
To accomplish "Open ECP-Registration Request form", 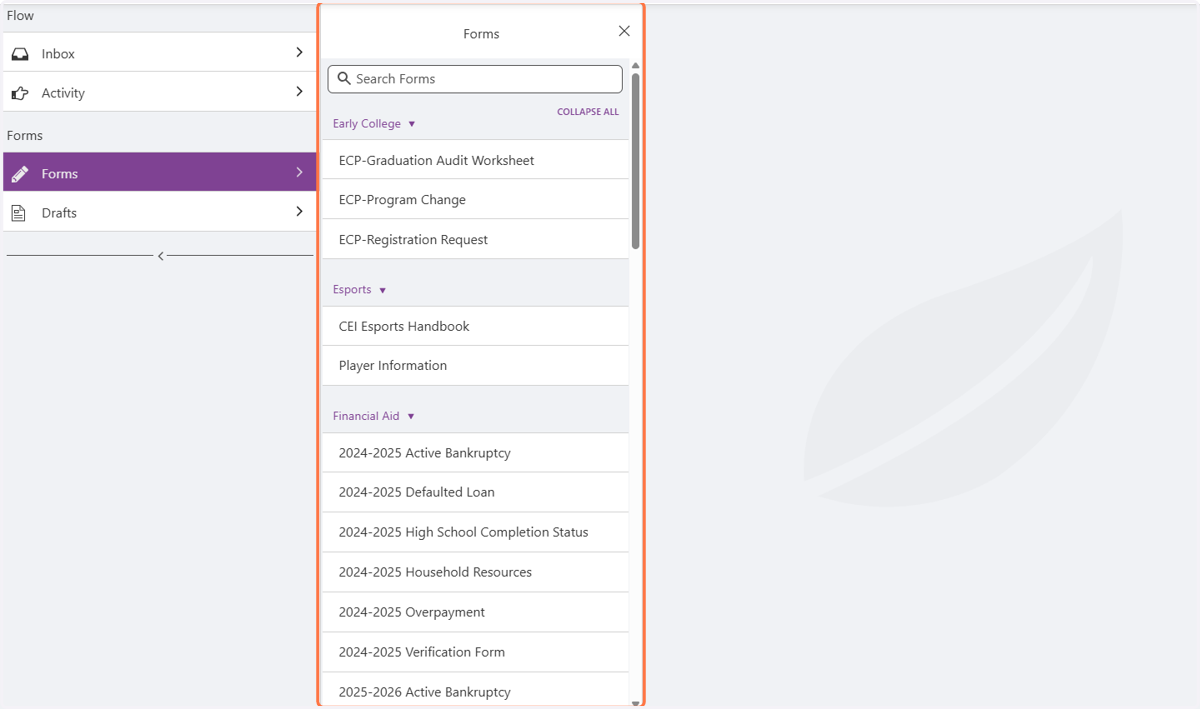I will click(476, 240).
